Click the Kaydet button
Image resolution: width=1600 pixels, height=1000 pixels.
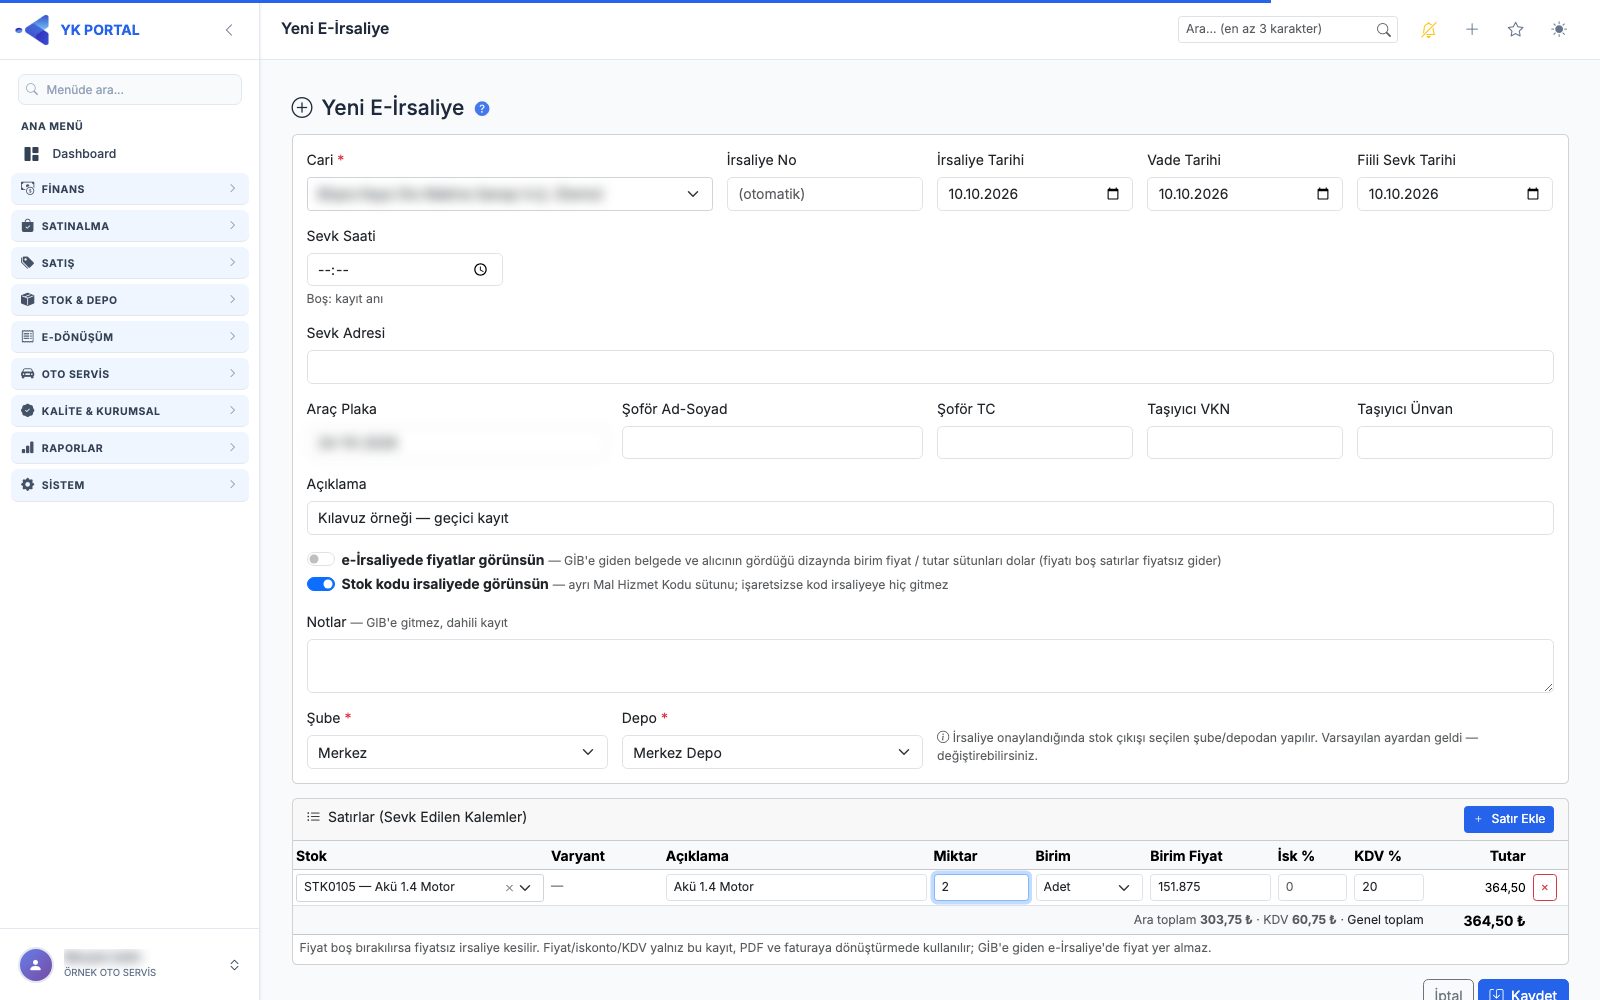coord(1523,992)
